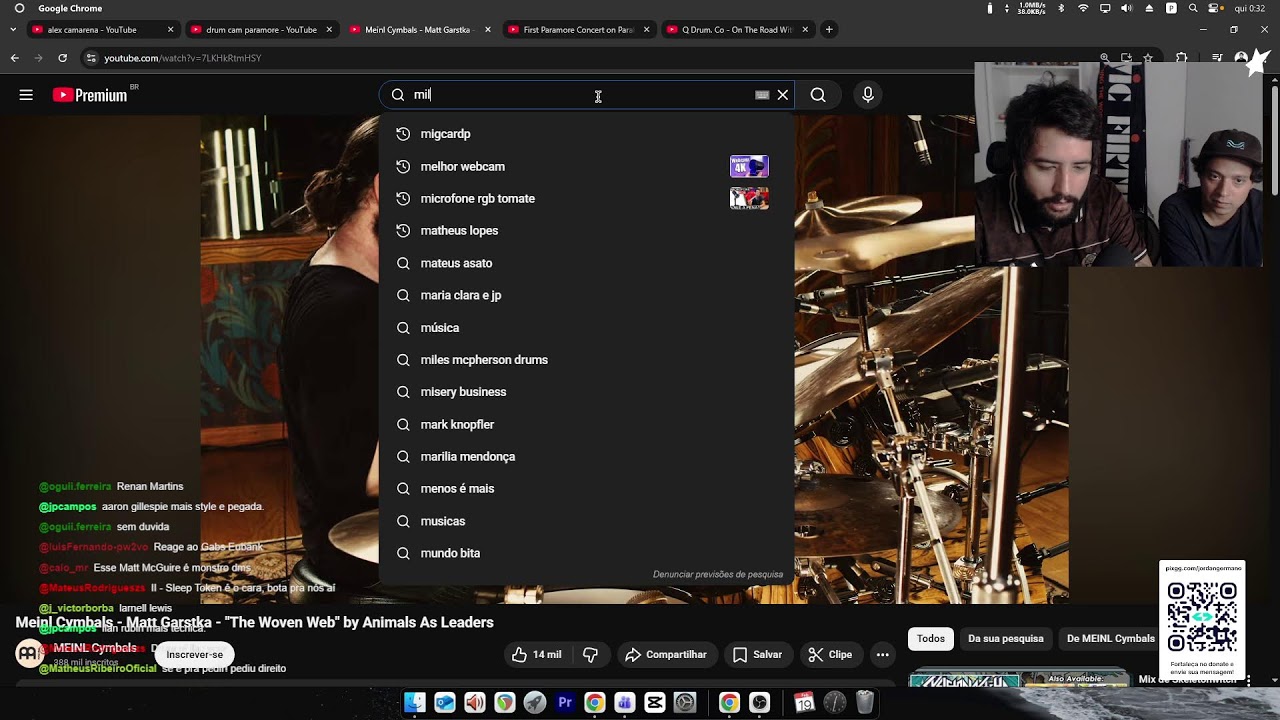
Task: Choose suggestion "marília mendonça"
Action: pos(586,457)
